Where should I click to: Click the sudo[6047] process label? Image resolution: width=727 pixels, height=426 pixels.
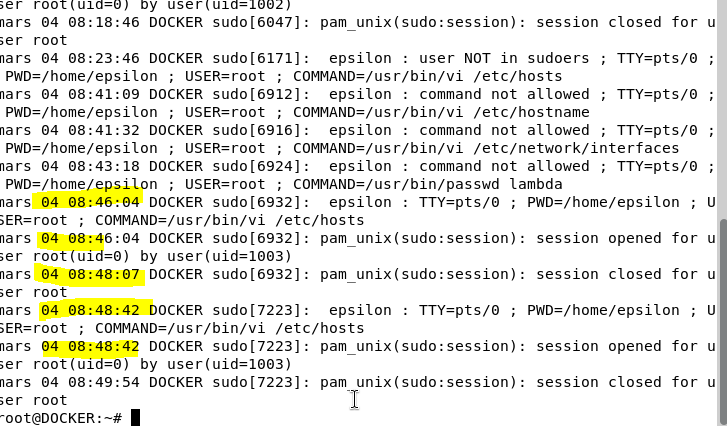256,22
